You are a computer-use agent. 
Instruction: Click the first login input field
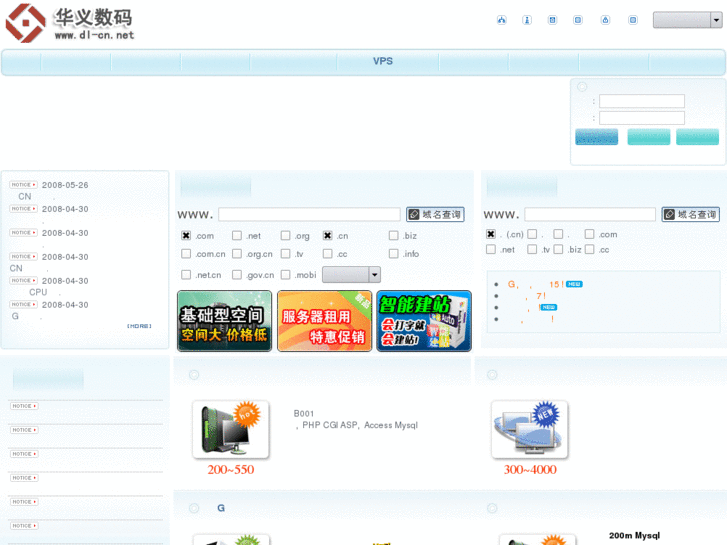[641, 101]
